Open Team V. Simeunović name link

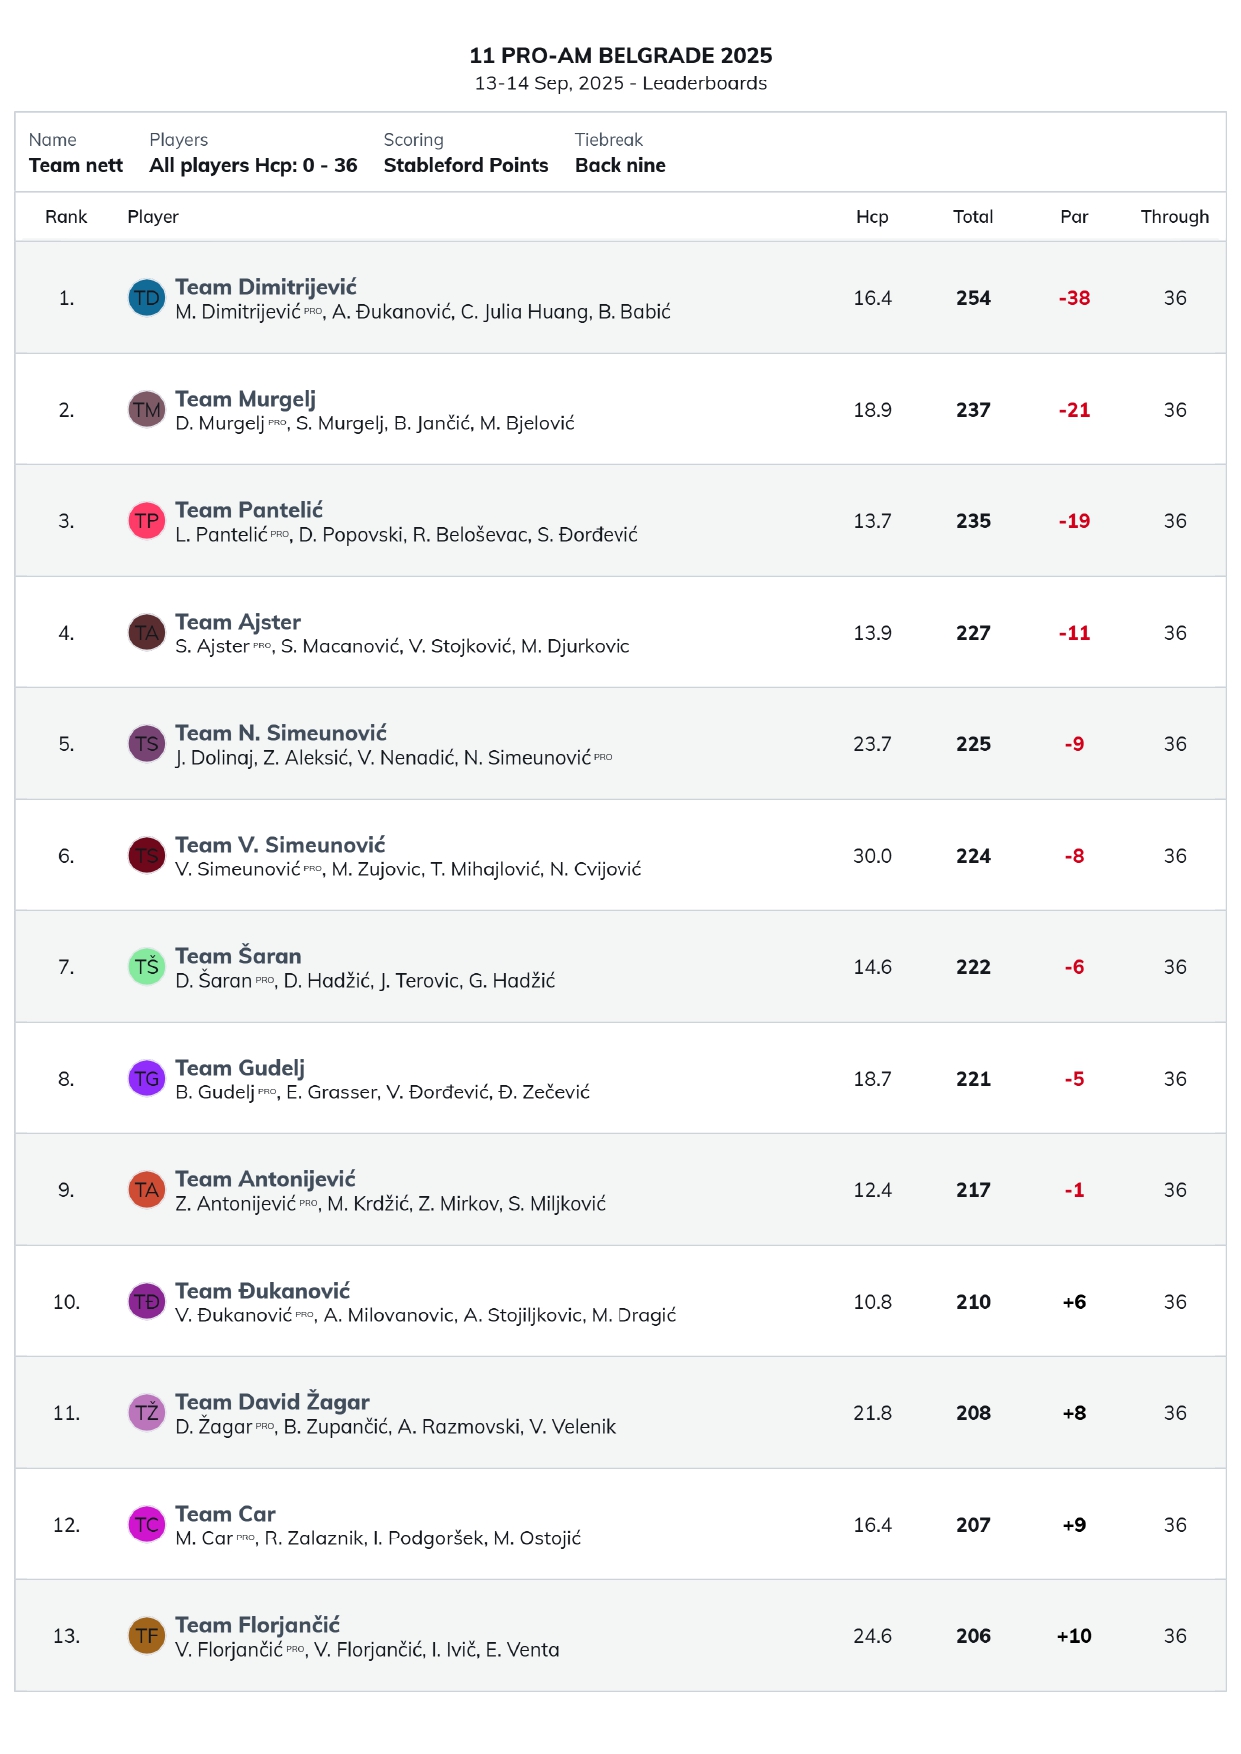pos(280,845)
